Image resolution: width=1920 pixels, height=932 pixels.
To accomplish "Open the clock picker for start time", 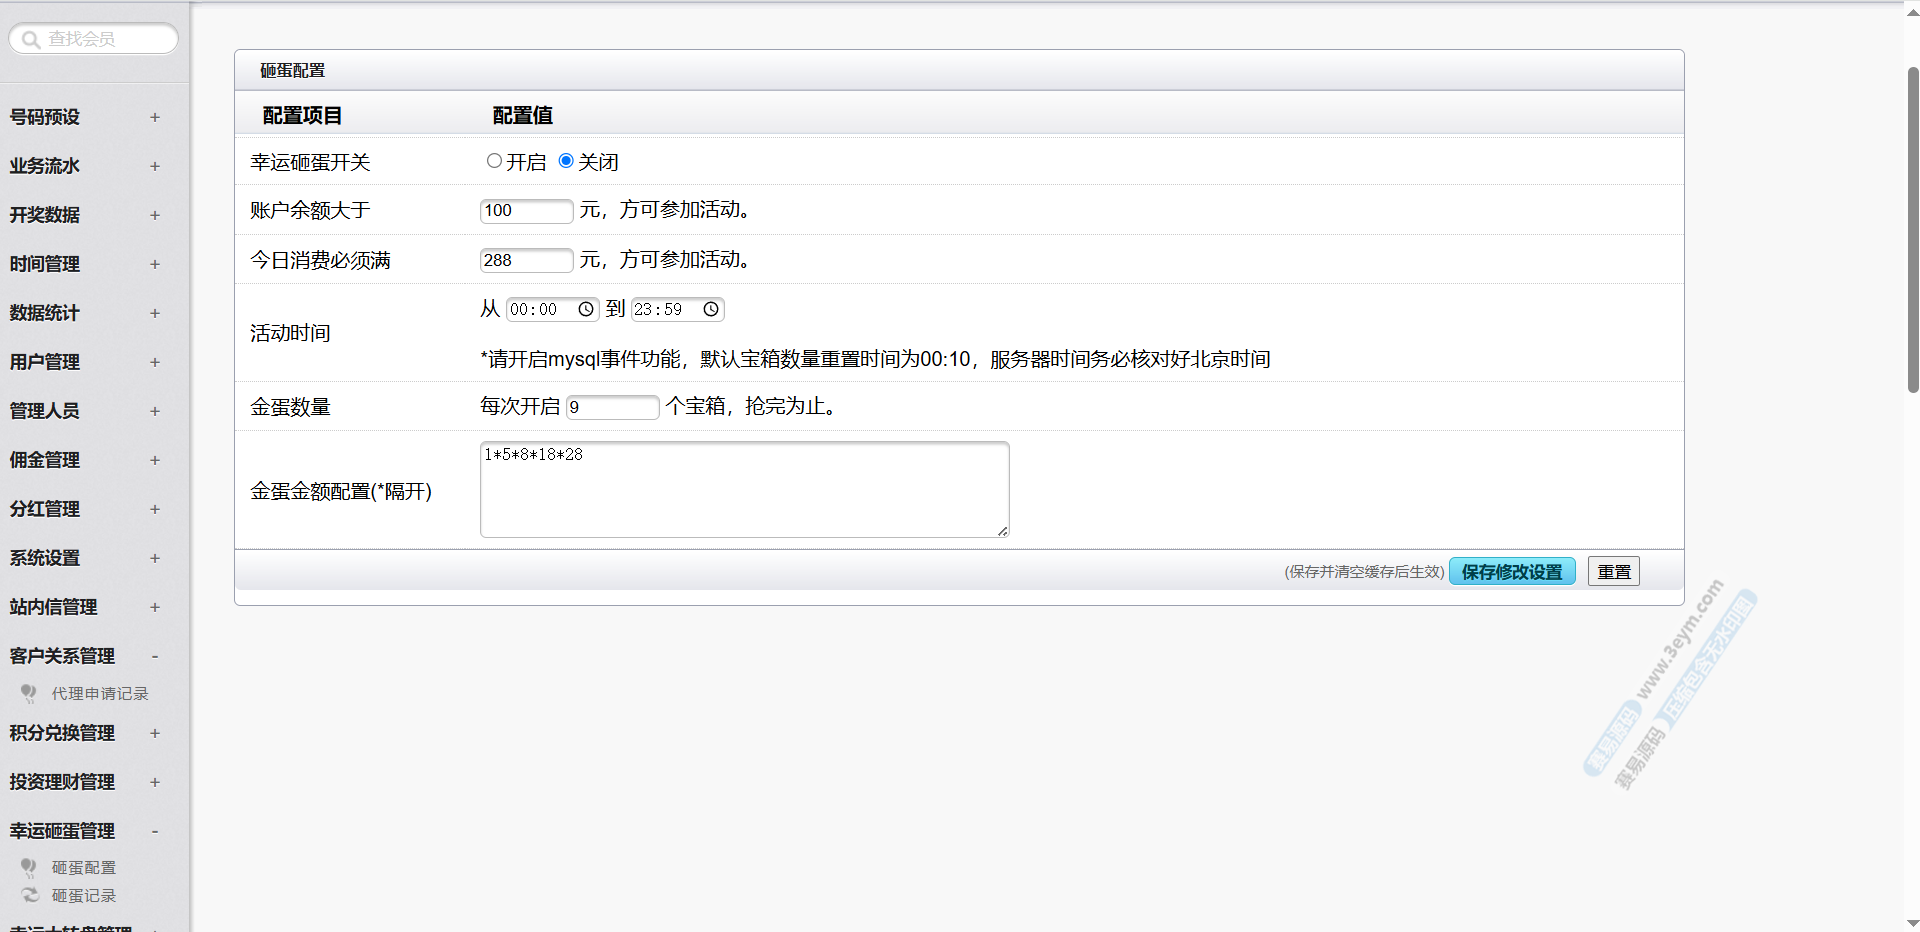I will [x=586, y=309].
